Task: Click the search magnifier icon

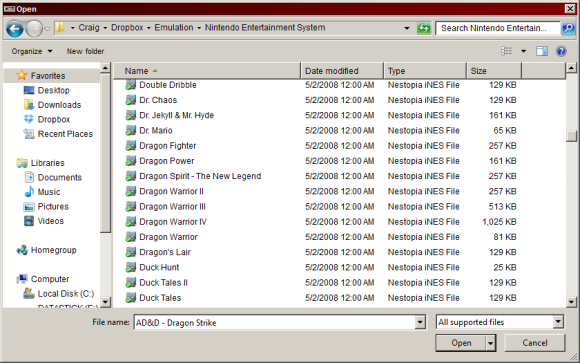Action: (x=568, y=28)
